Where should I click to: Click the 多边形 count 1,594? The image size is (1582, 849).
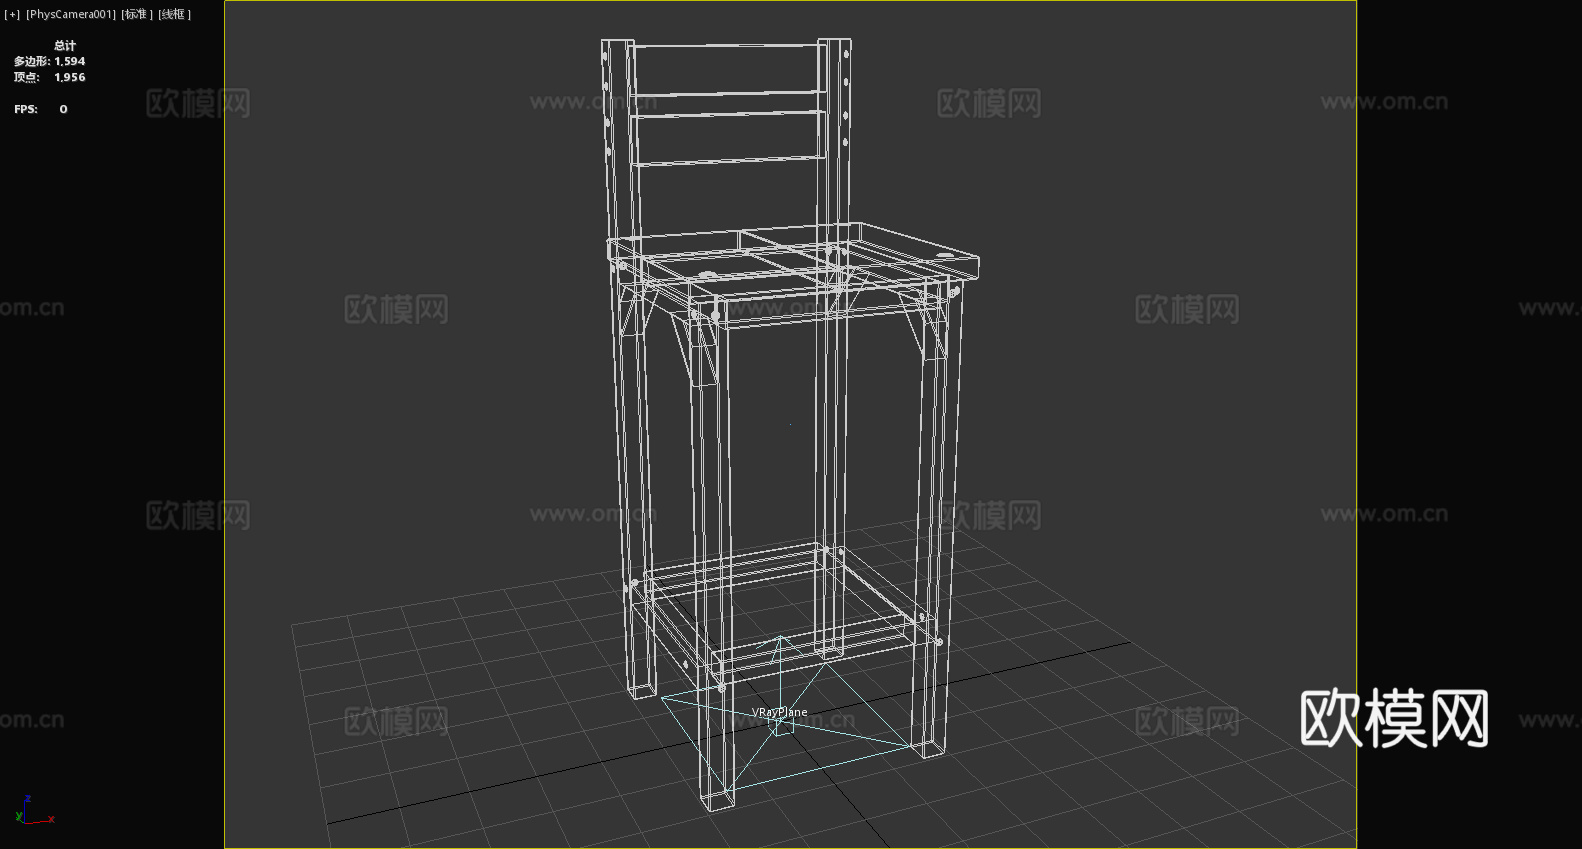pyautogui.click(x=70, y=61)
